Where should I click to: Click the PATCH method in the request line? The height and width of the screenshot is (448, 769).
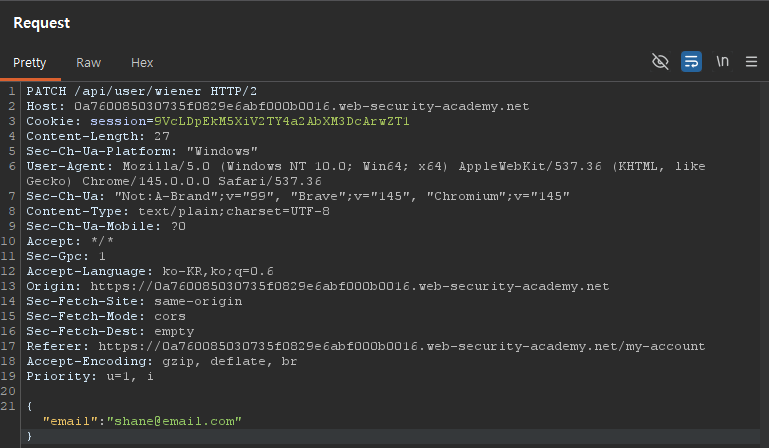46,91
